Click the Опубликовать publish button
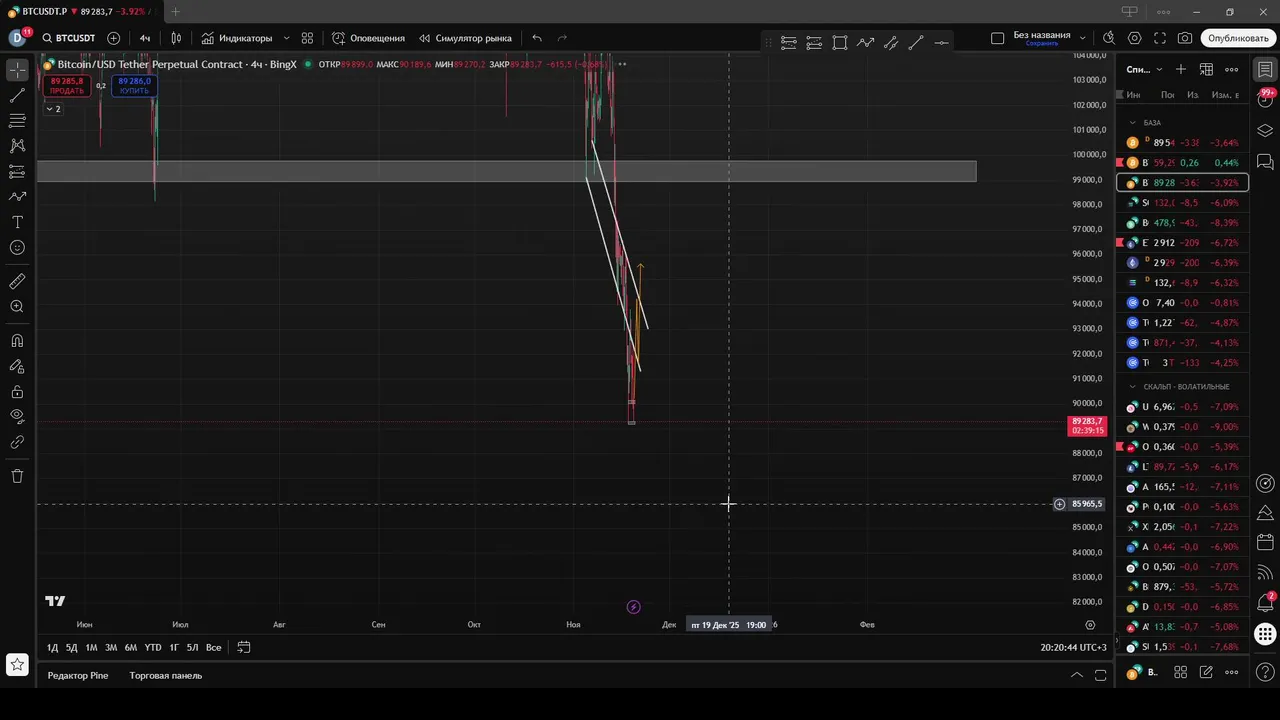1280x720 pixels. [x=1238, y=38]
